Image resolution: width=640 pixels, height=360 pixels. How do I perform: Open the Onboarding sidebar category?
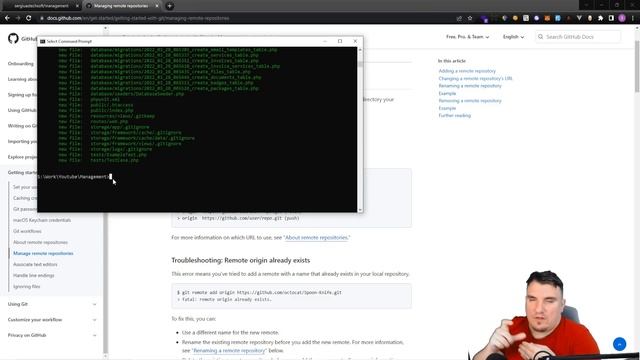point(21,64)
